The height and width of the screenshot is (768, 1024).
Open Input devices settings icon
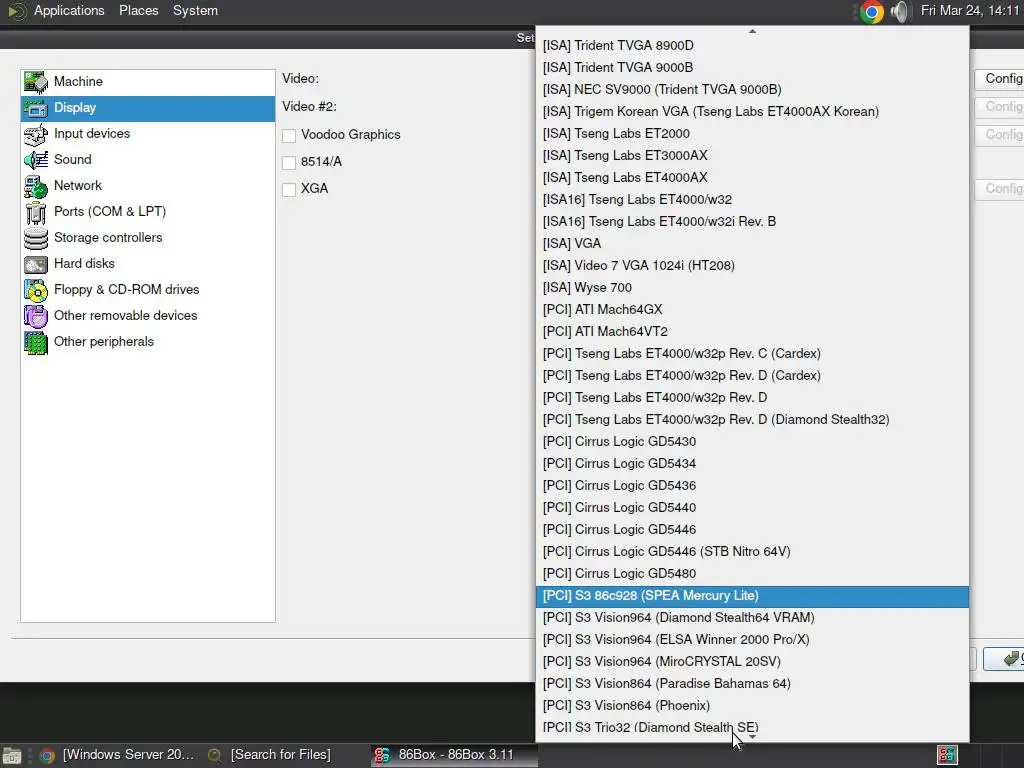[36, 134]
